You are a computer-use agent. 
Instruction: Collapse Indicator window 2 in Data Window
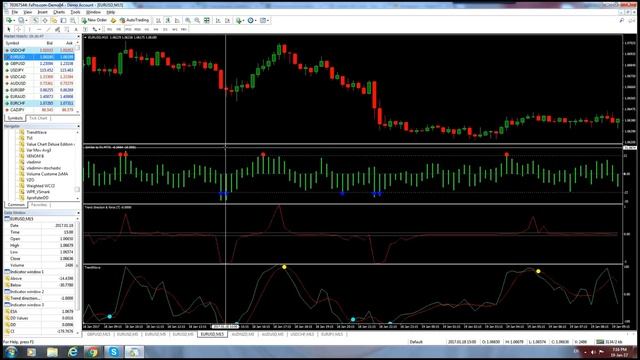pos(7,292)
